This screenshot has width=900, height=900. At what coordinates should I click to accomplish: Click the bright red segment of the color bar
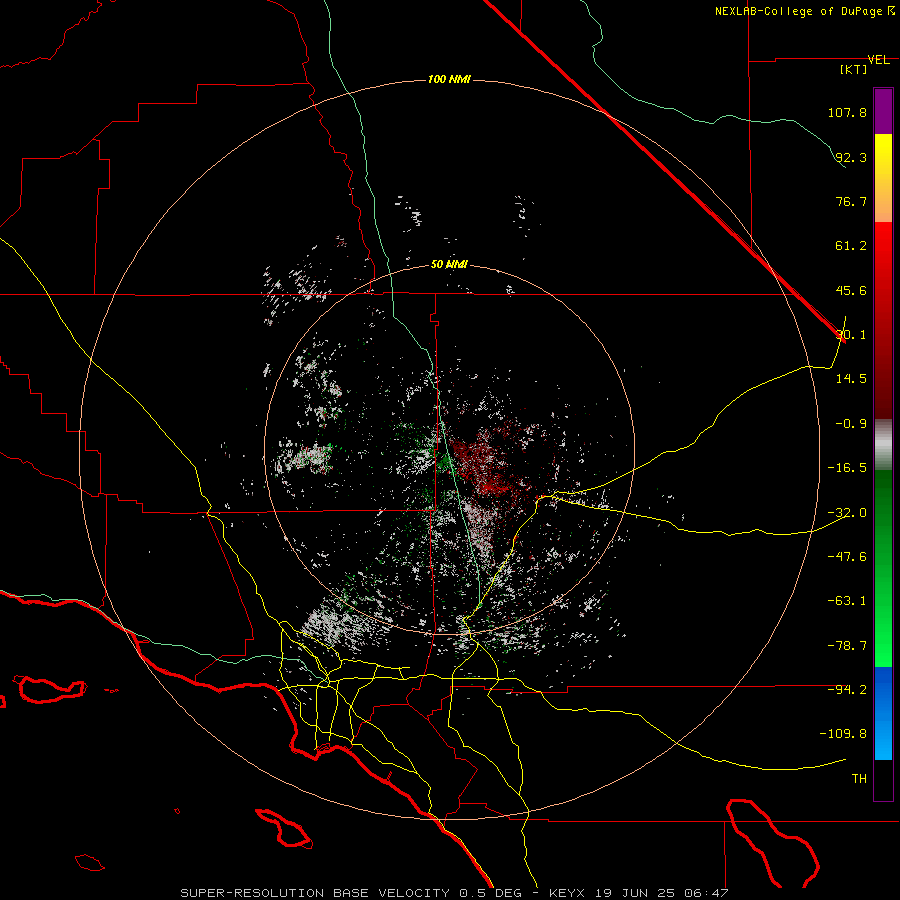click(883, 320)
